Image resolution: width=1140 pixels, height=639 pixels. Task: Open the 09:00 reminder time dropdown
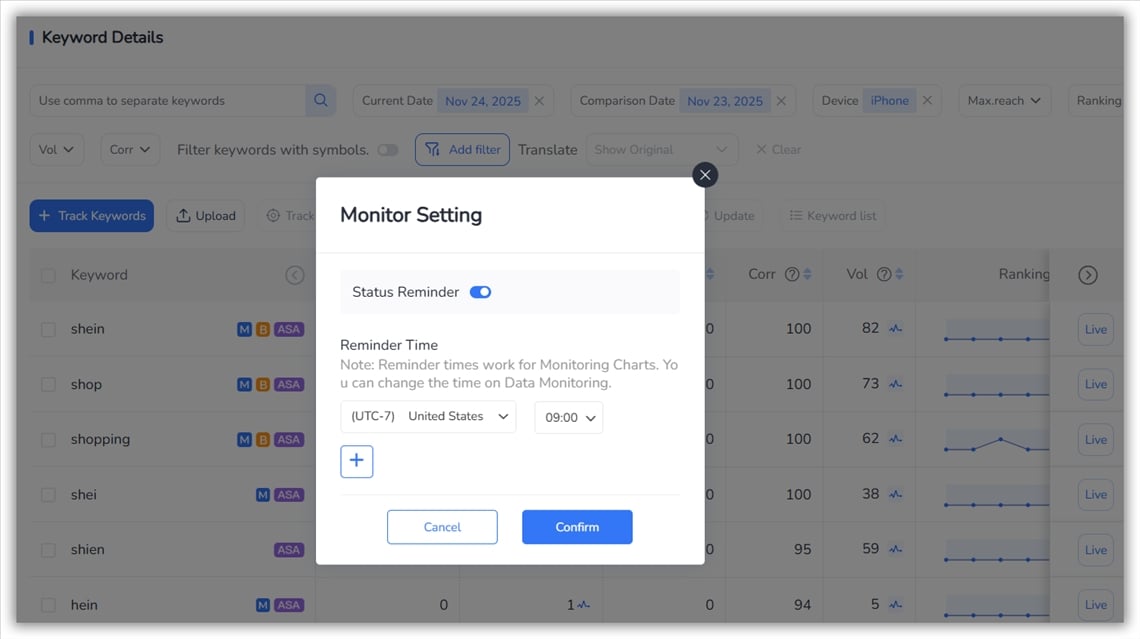568,418
